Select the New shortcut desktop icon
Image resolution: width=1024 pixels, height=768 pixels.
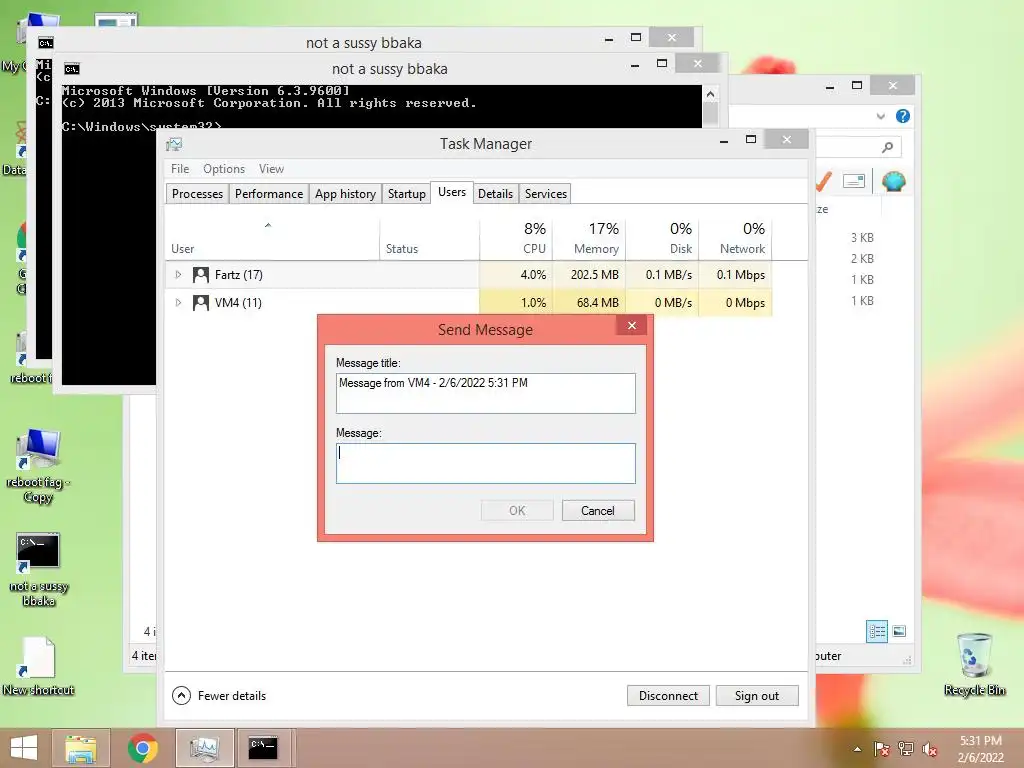tap(38, 665)
